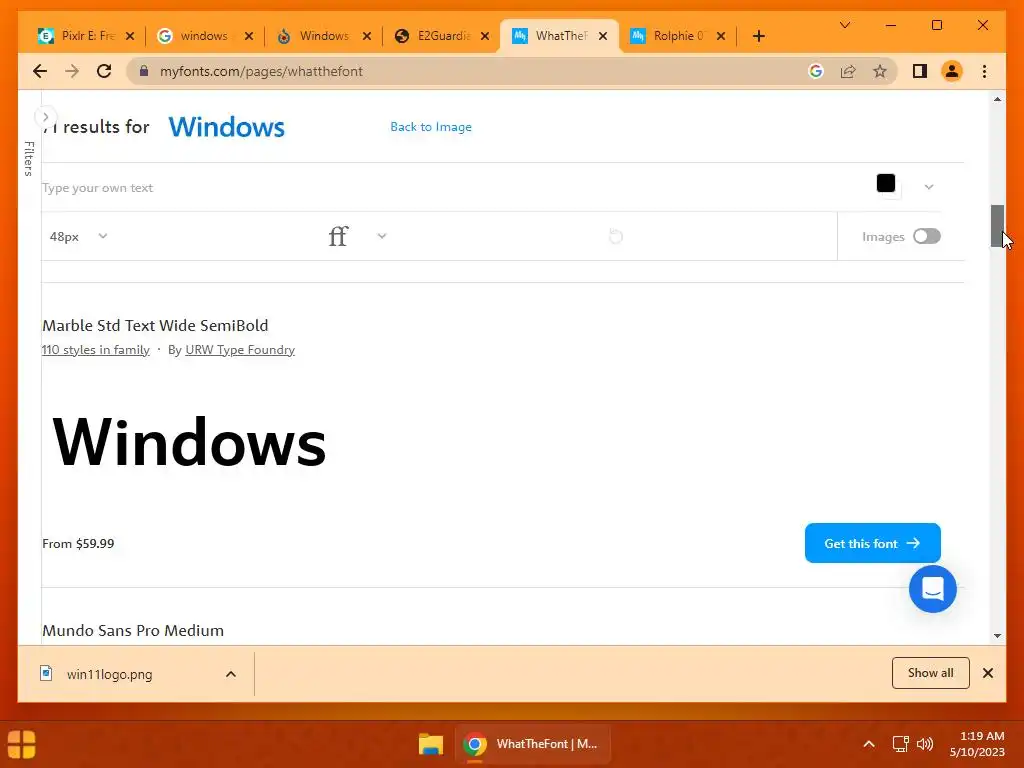Expand win11logo.png download options chevron
This screenshot has height=768, width=1024.
click(231, 674)
